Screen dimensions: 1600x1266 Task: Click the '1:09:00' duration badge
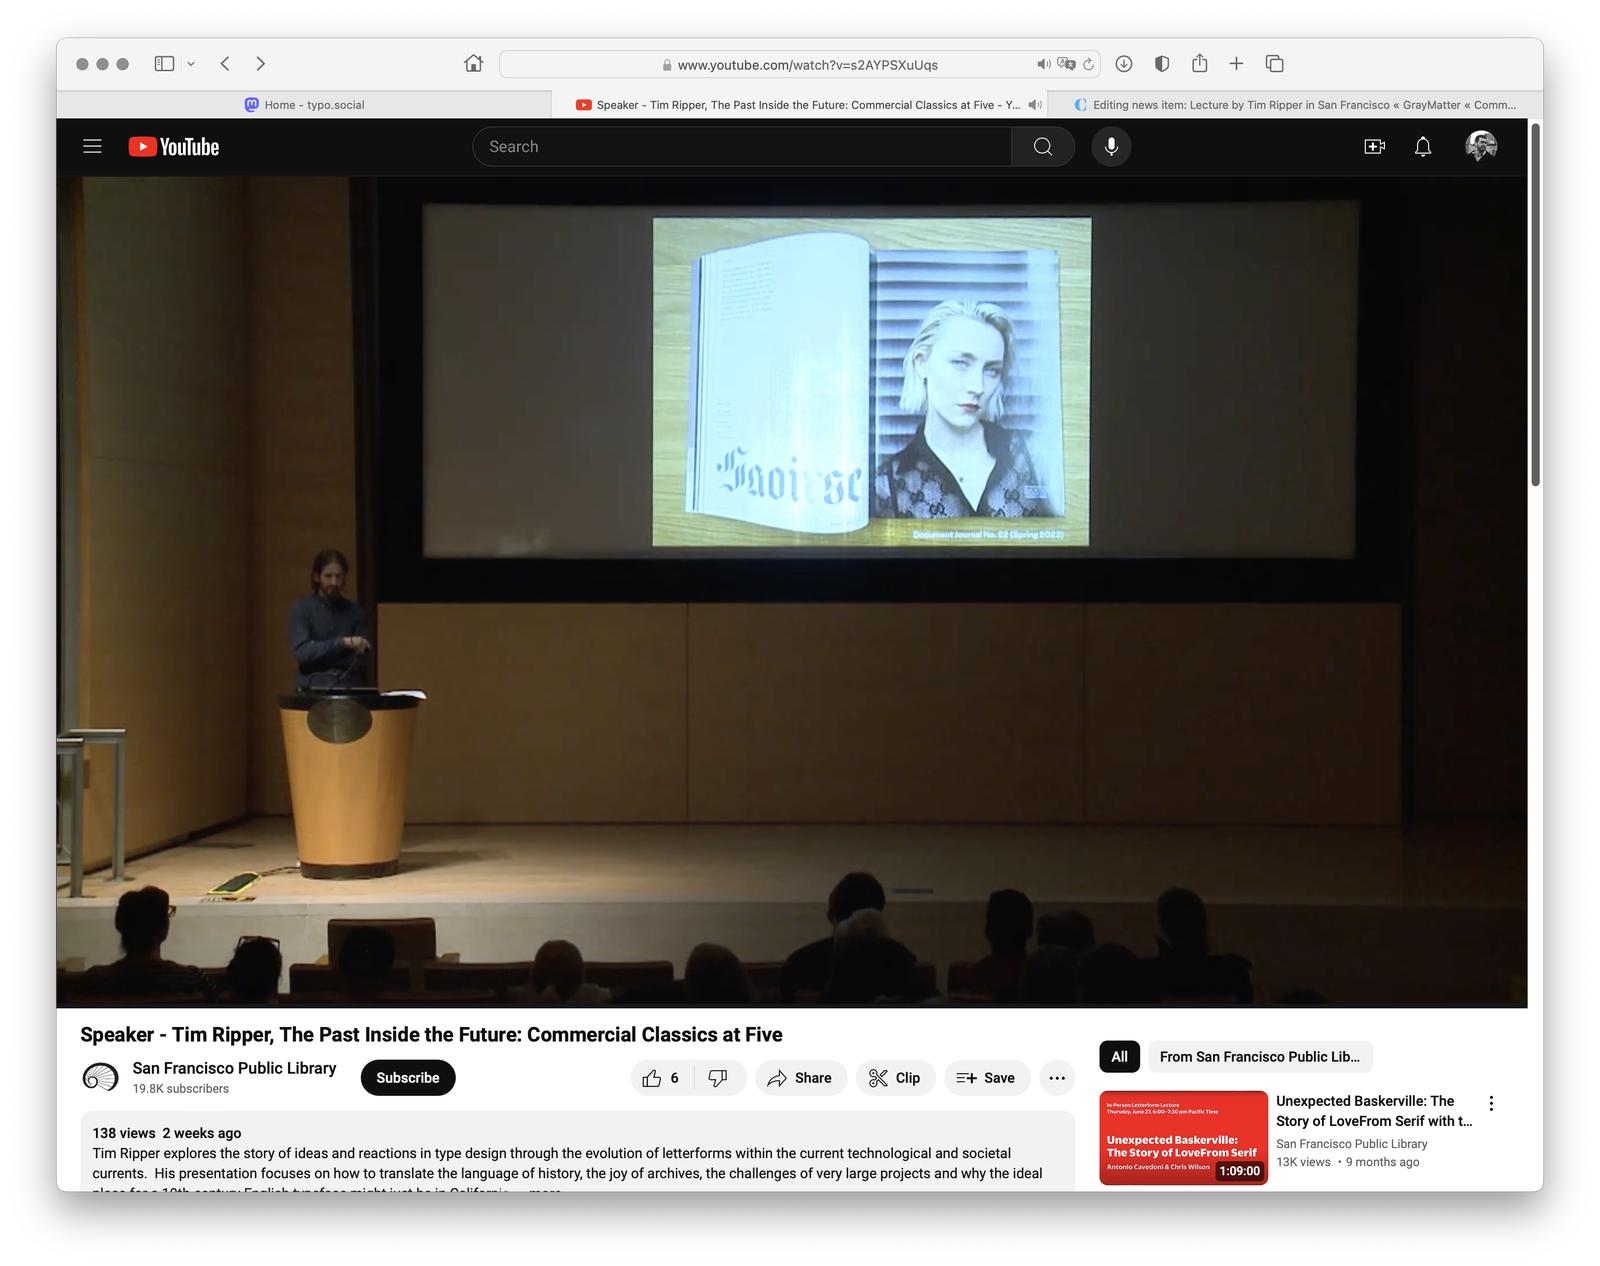coord(1240,1171)
